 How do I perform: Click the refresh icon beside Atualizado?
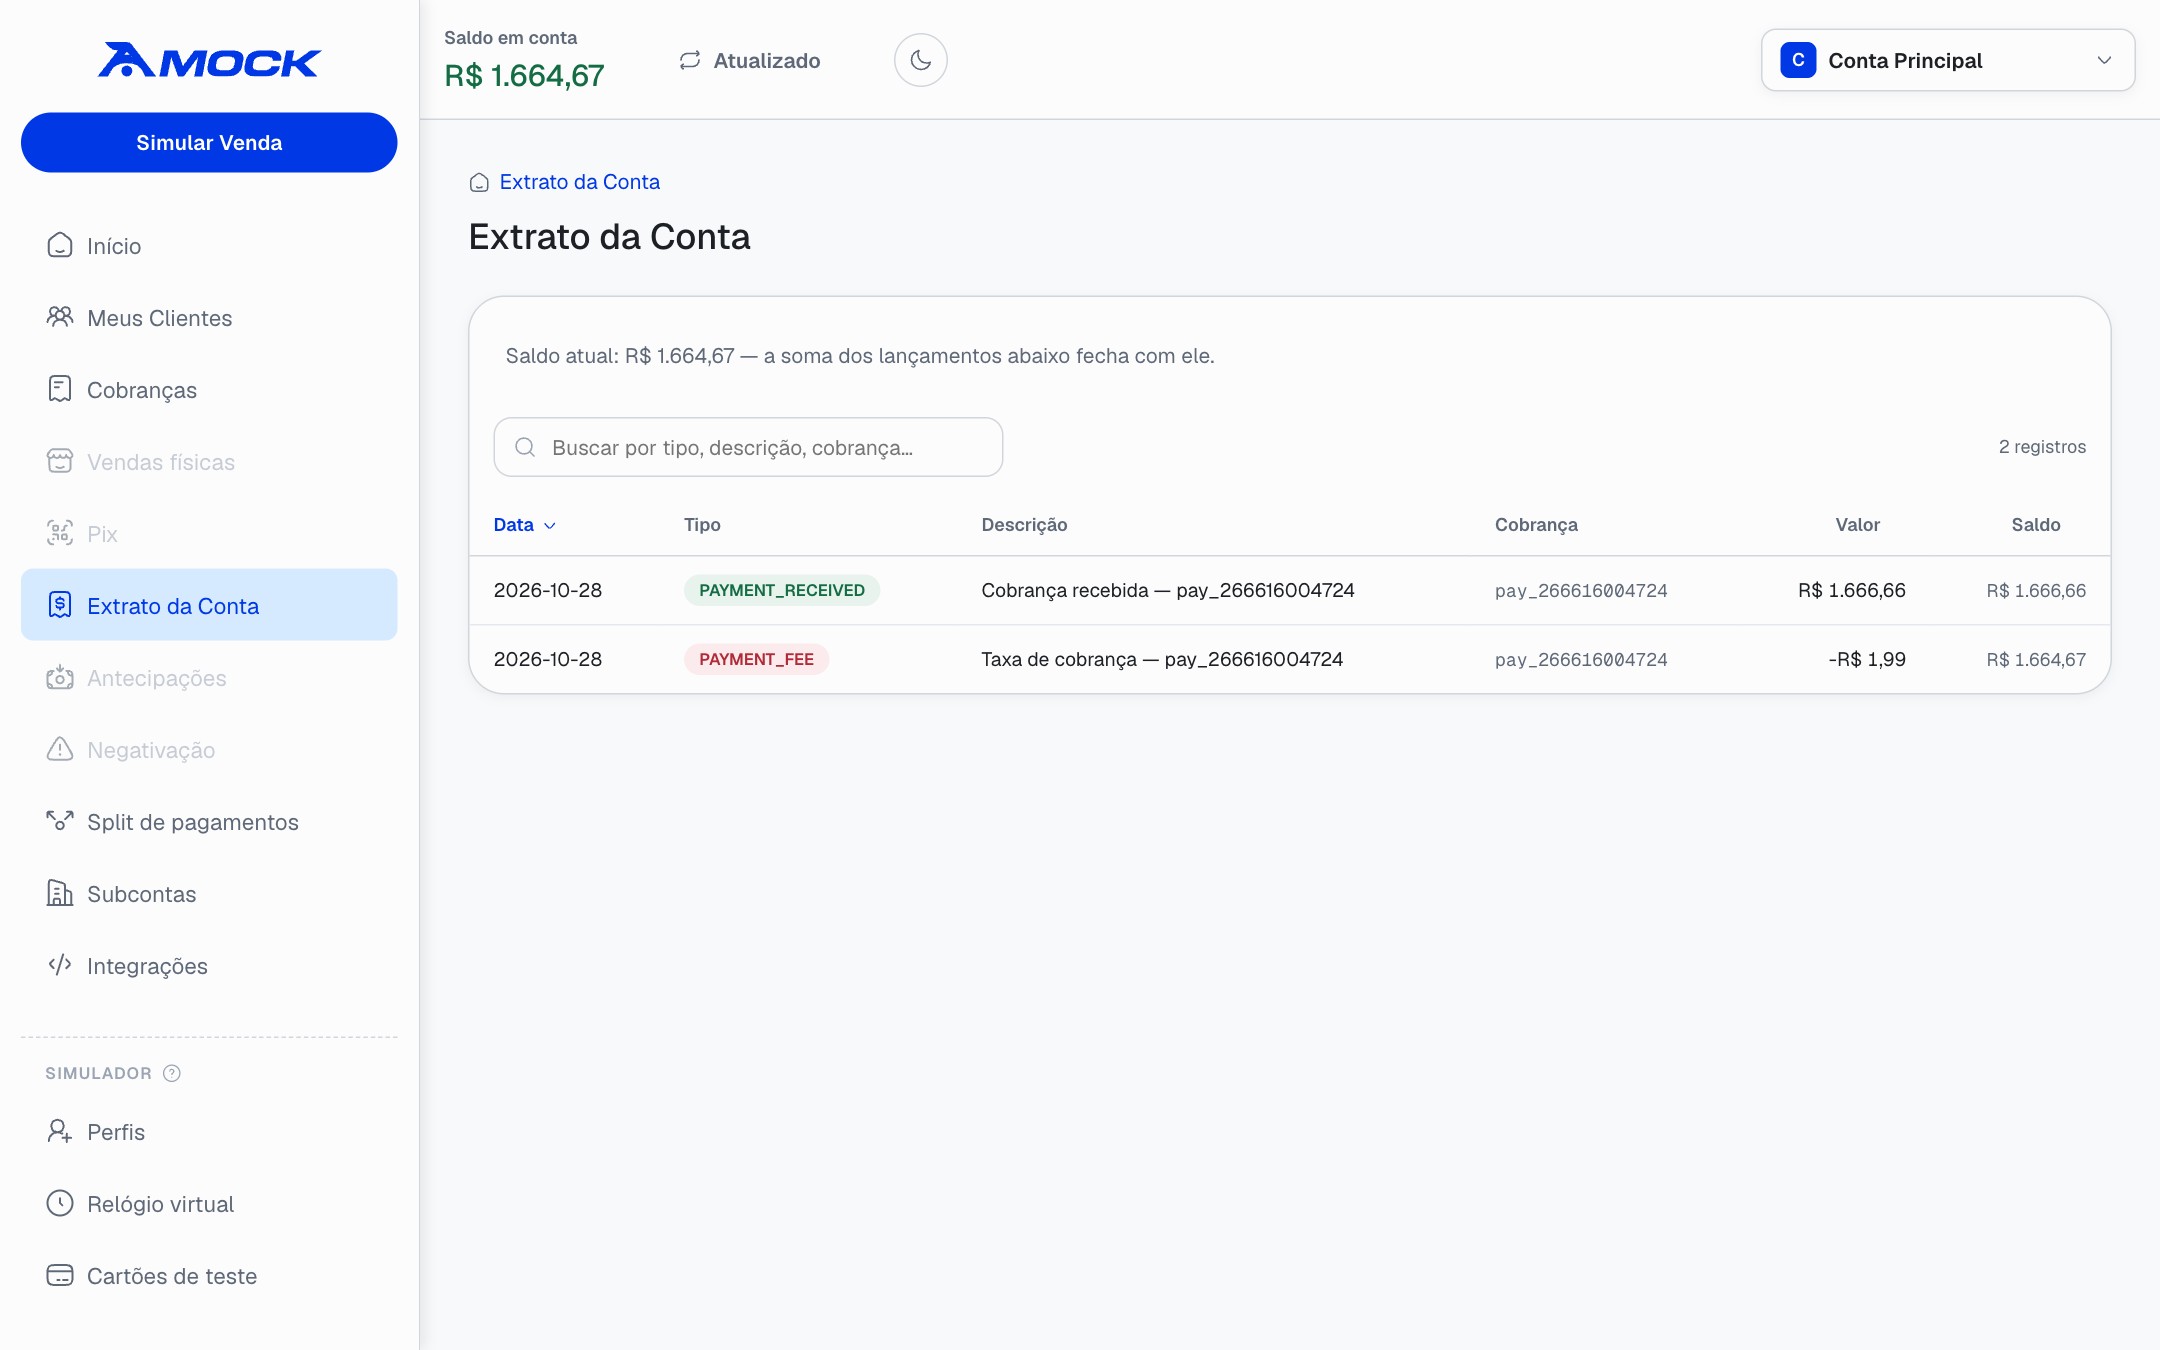(x=690, y=60)
